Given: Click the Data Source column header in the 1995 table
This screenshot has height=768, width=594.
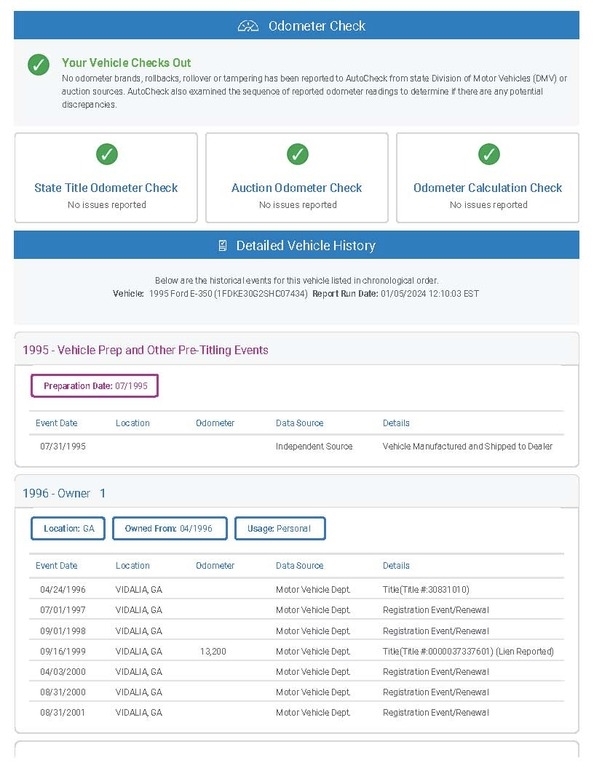Looking at the screenshot, I should pos(299,423).
